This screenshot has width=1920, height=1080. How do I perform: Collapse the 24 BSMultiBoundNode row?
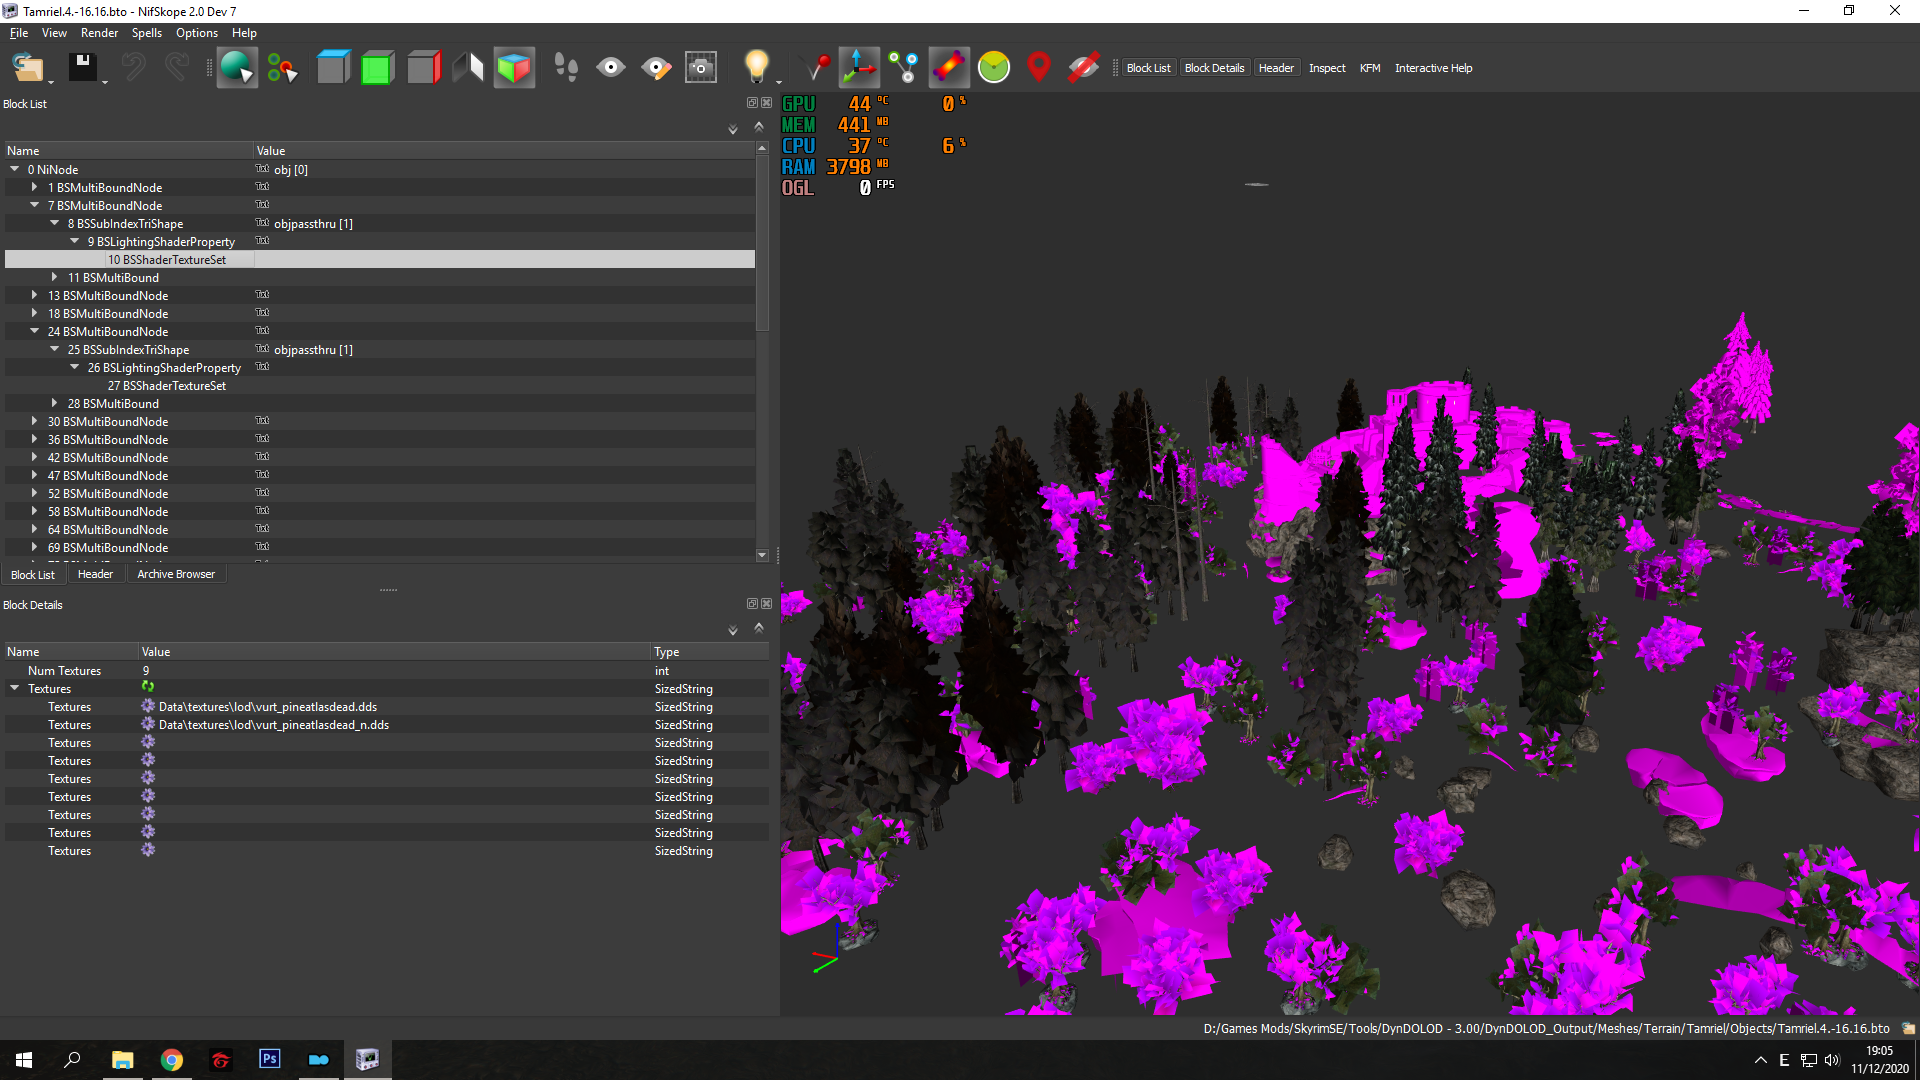[35, 331]
